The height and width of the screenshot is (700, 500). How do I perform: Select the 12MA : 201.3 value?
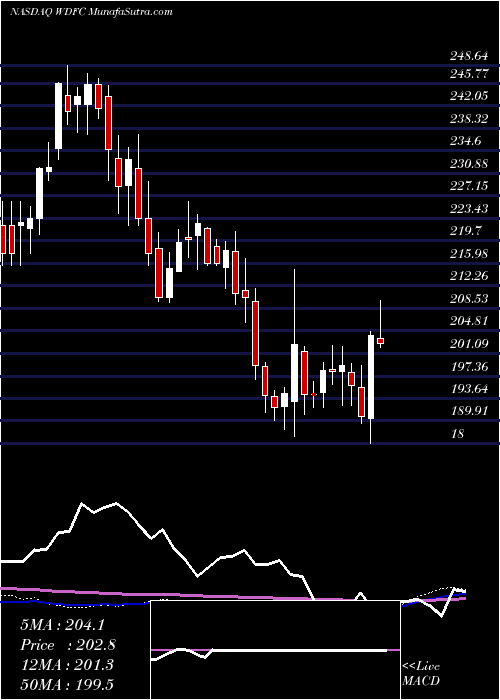click(67, 665)
